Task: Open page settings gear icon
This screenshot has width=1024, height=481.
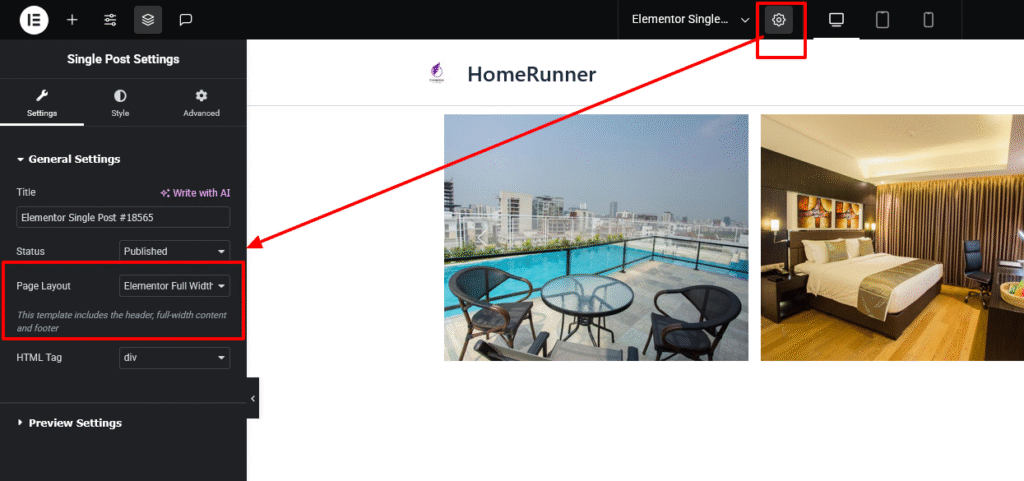Action: pyautogui.click(x=778, y=20)
